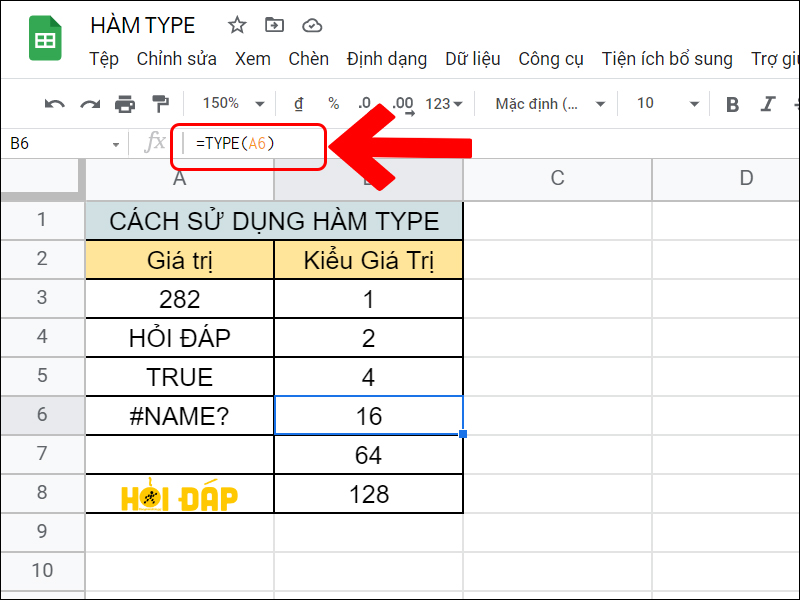
Task: Decrease decimal places with the .0 button
Action: click(364, 104)
